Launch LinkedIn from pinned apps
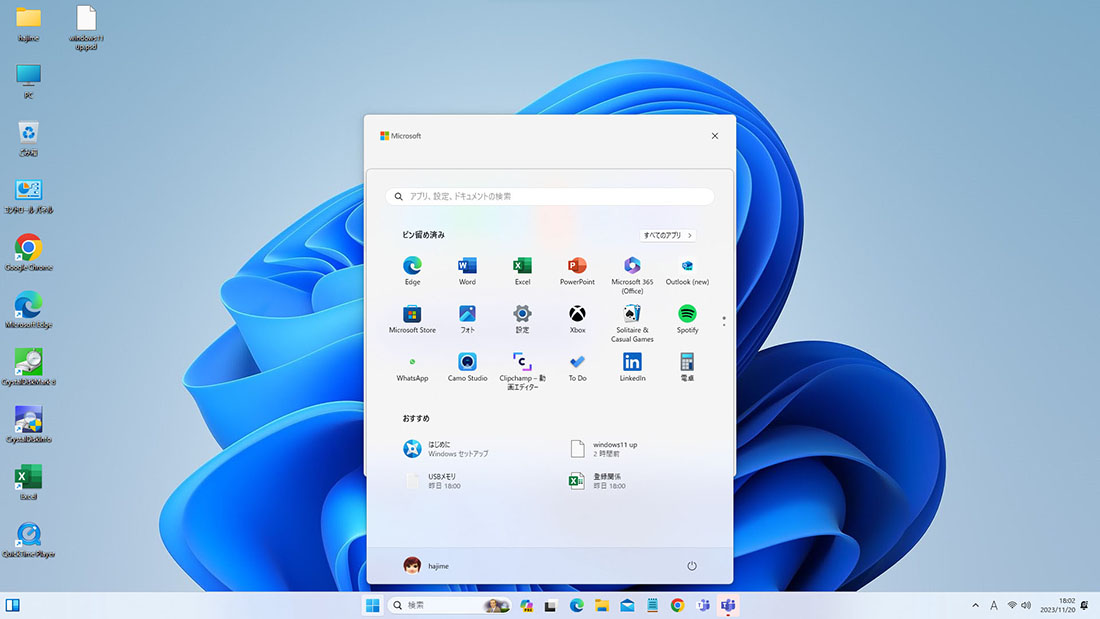The height and width of the screenshot is (619, 1100). [x=632, y=362]
